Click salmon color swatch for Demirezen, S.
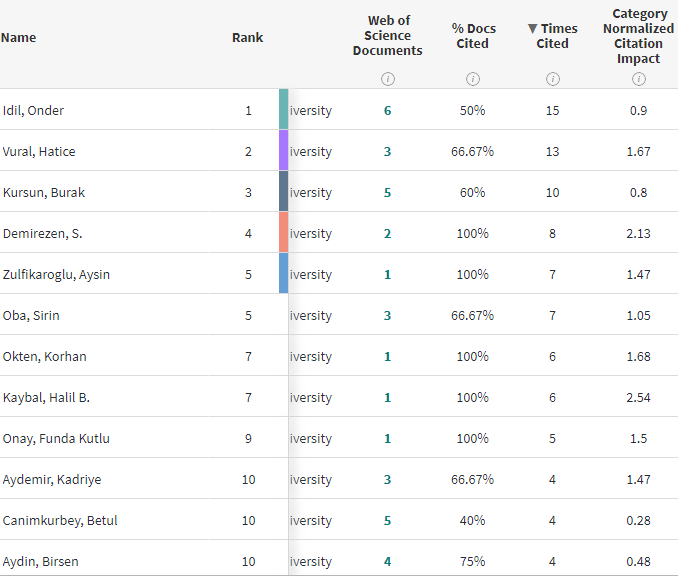678x577 pixels. tap(284, 233)
